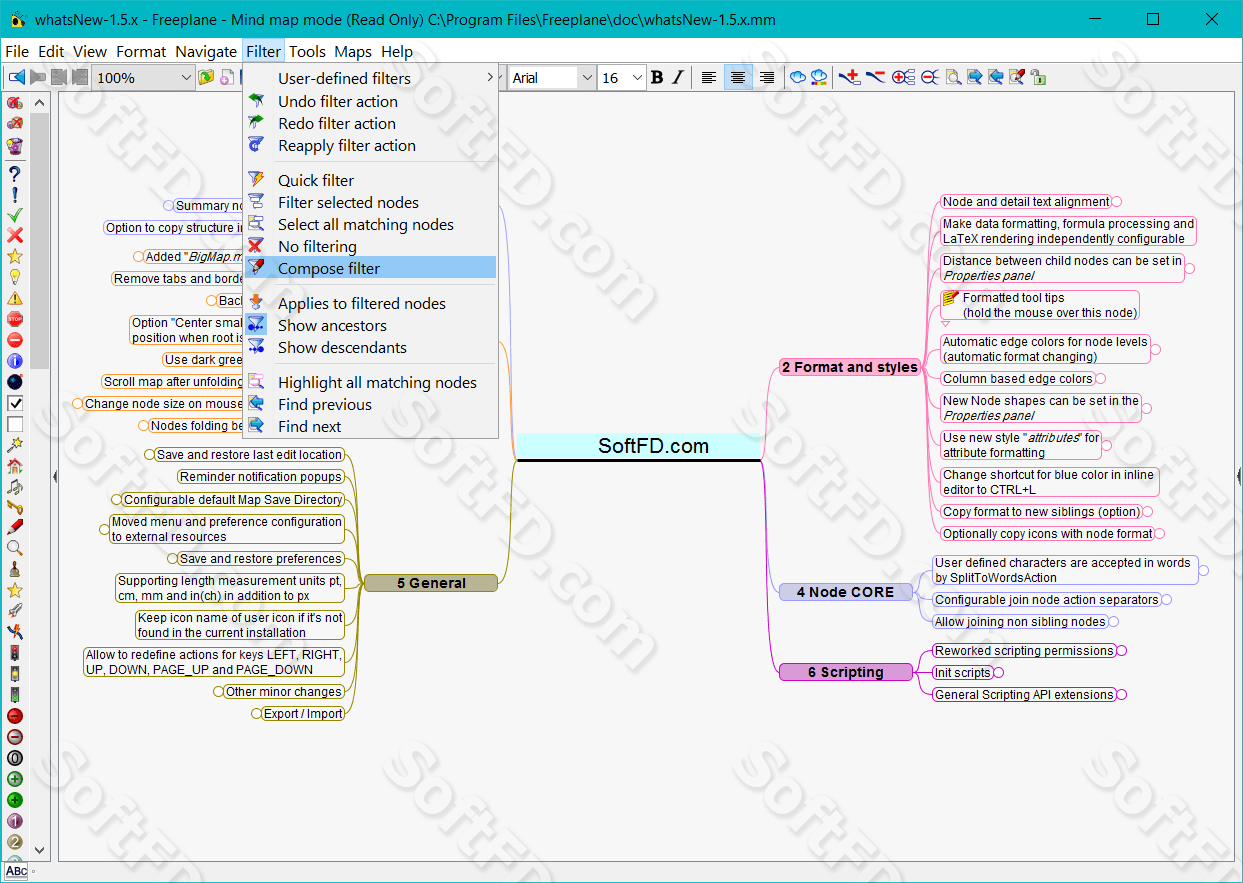Open the Maps menu

[x=353, y=51]
